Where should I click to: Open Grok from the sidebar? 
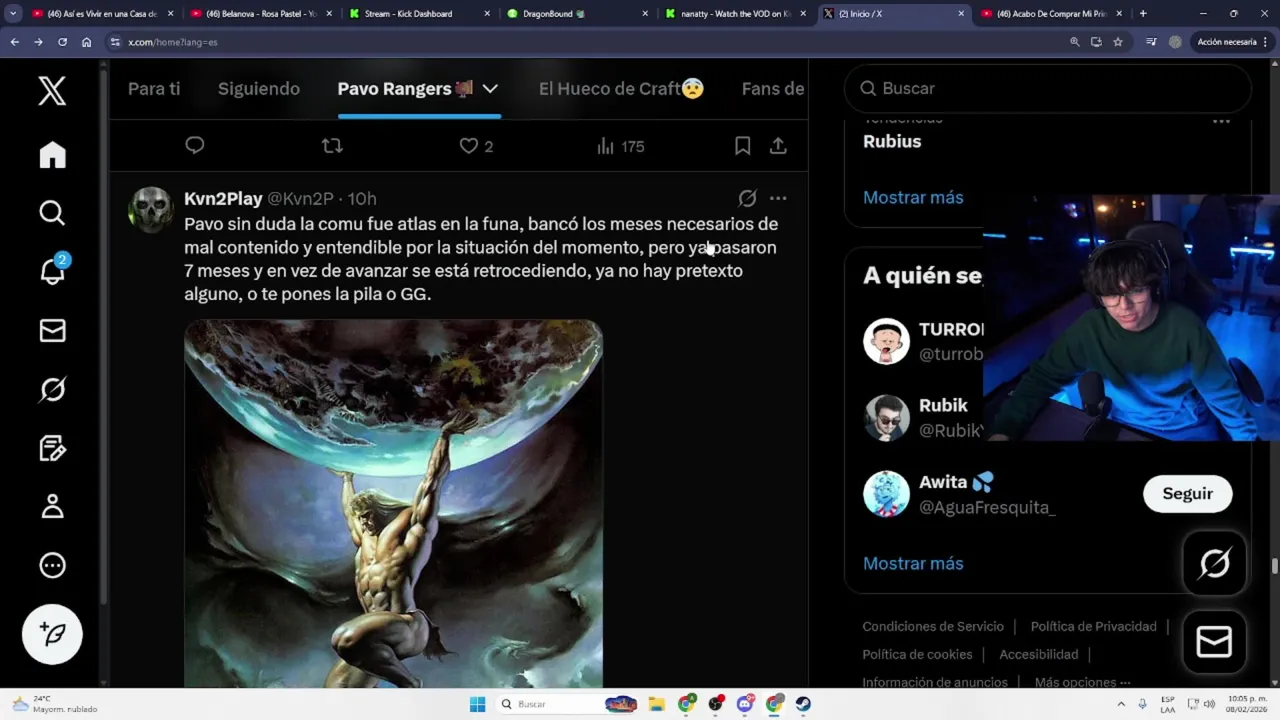(52, 389)
